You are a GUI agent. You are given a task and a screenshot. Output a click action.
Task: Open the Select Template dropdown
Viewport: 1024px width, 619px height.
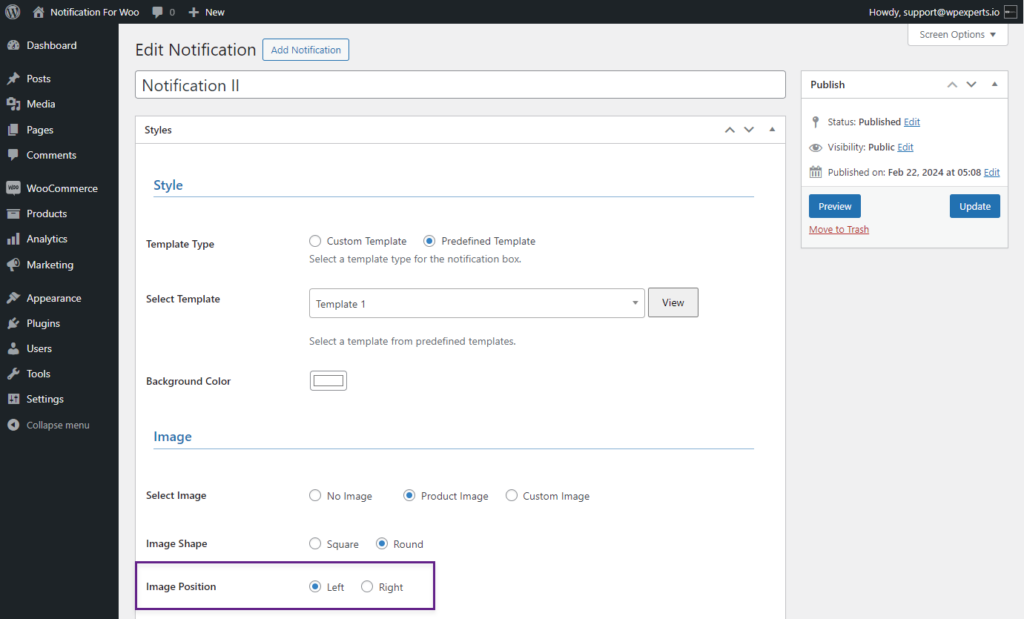coord(477,303)
